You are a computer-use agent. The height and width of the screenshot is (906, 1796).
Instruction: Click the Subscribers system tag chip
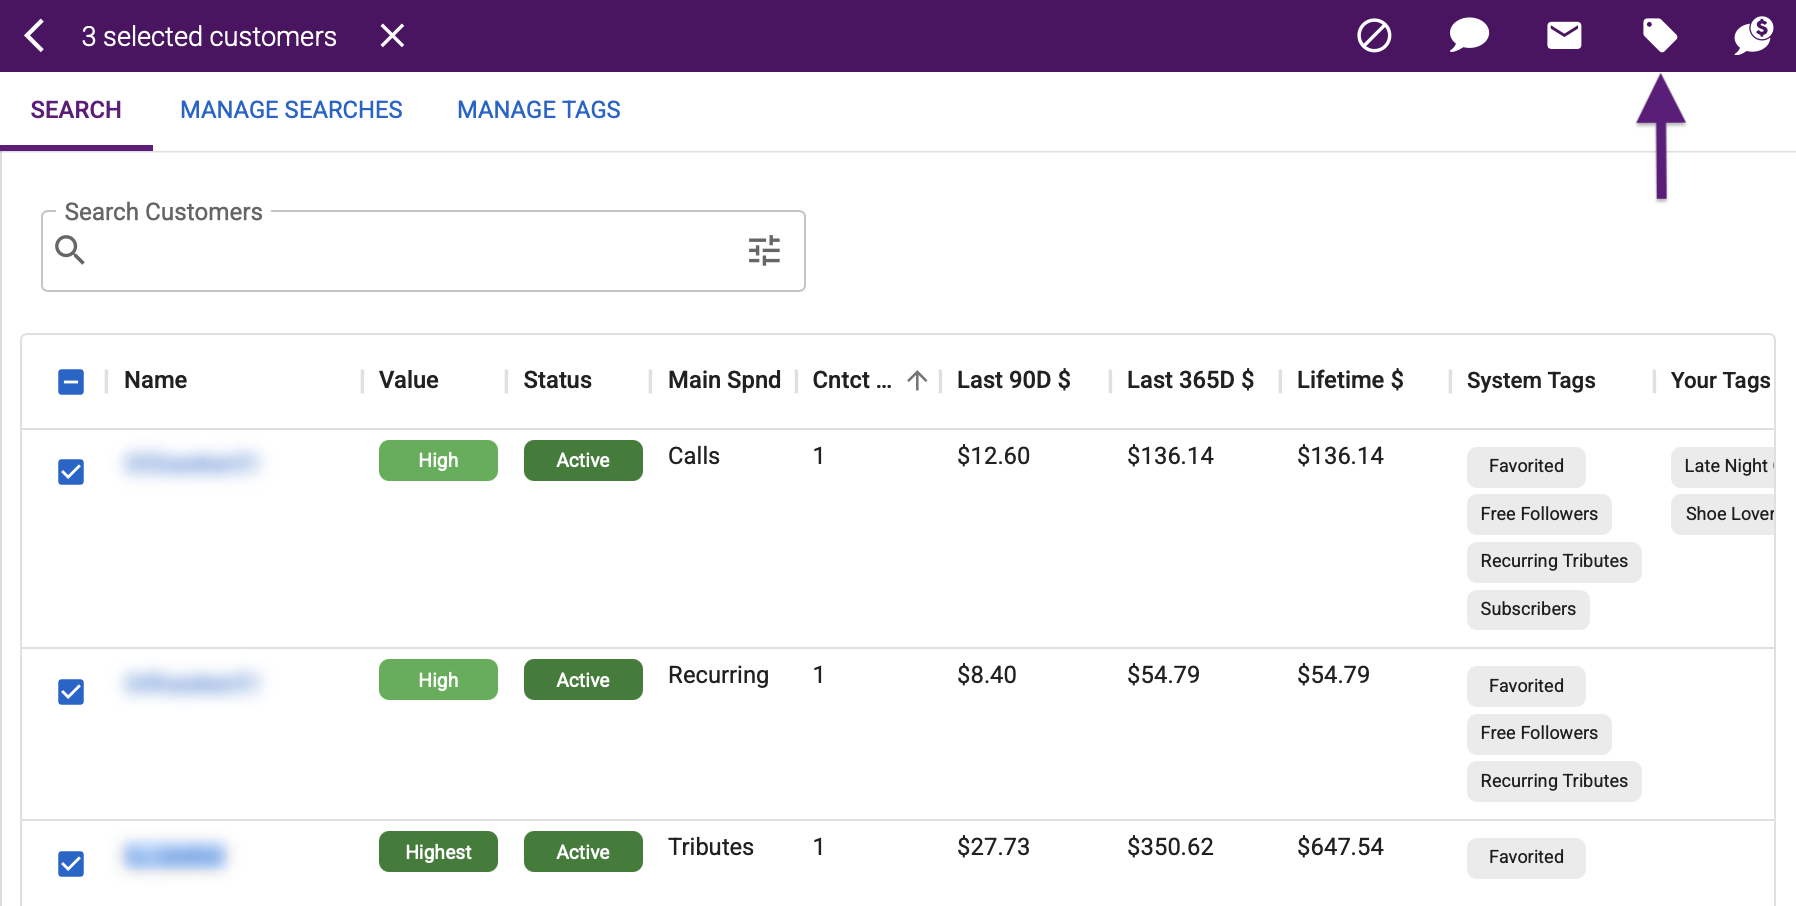pyautogui.click(x=1528, y=609)
